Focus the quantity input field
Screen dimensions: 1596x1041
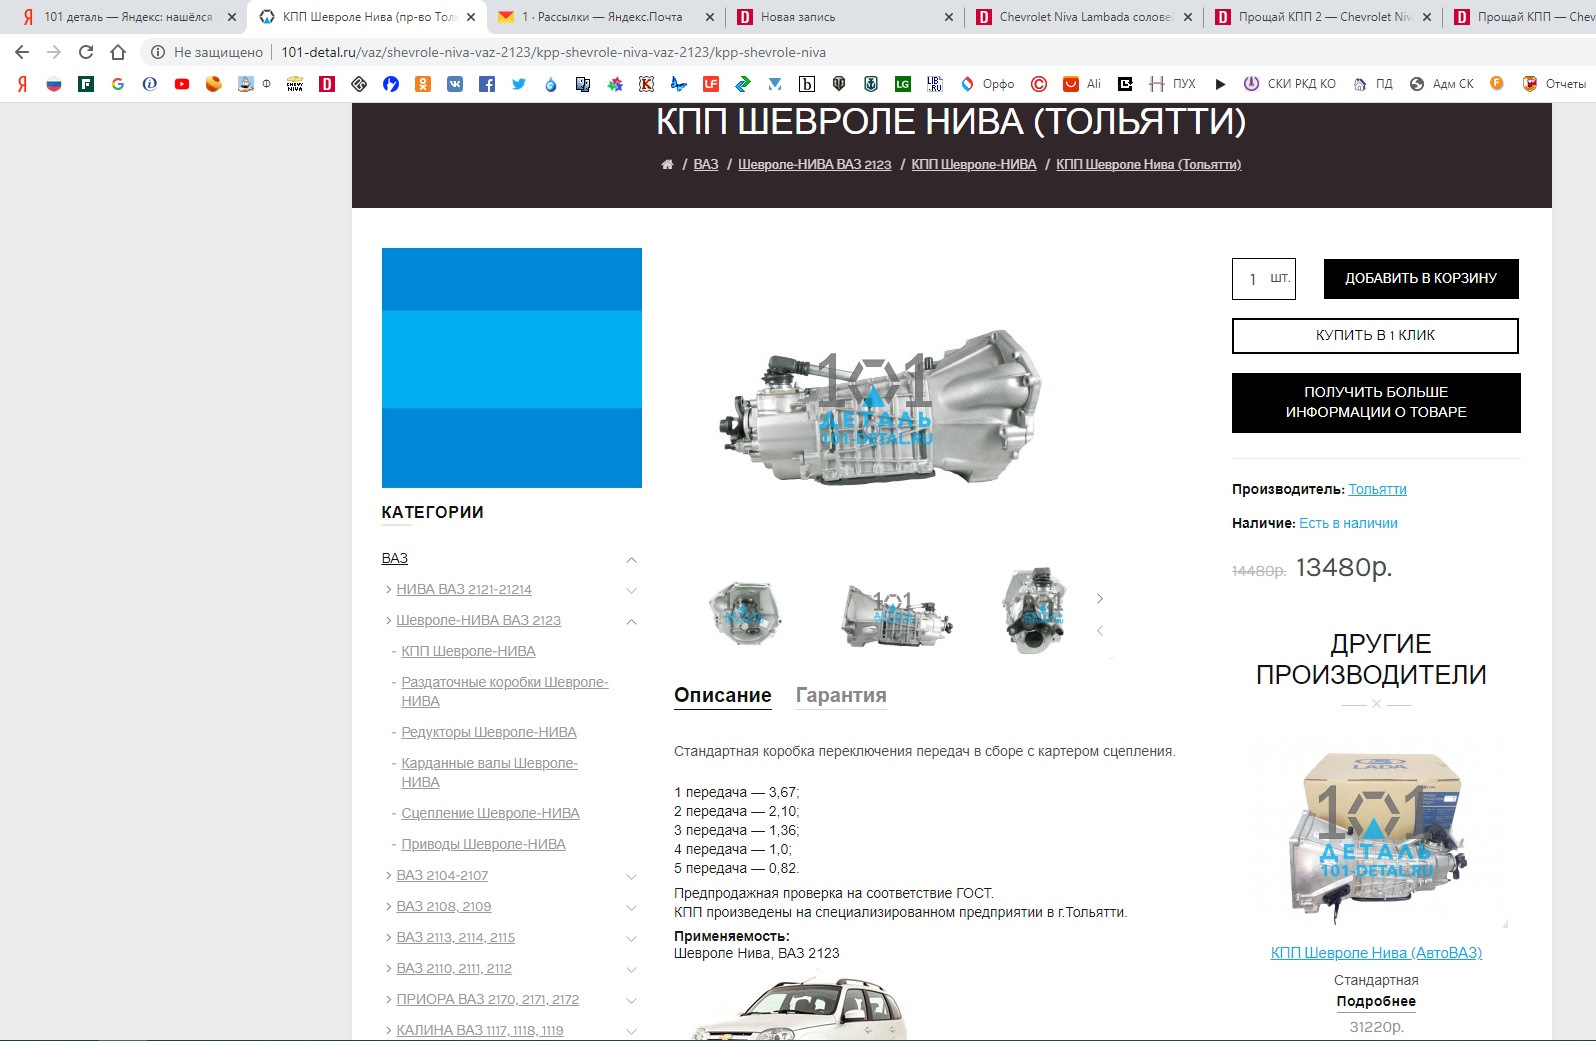click(x=1264, y=279)
